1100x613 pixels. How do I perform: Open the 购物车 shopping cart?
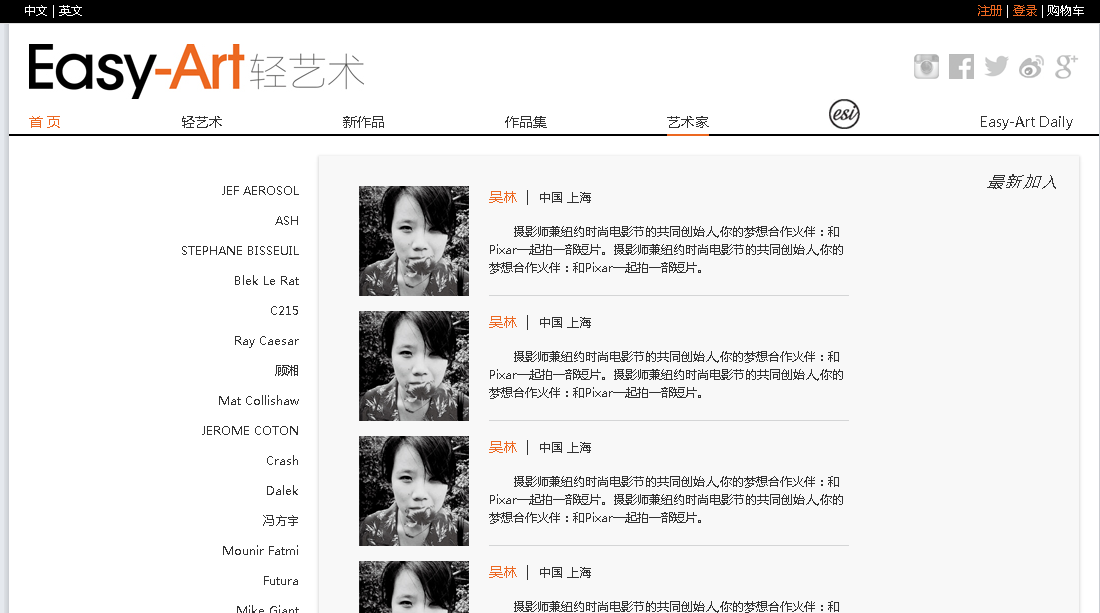pyautogui.click(x=1065, y=11)
